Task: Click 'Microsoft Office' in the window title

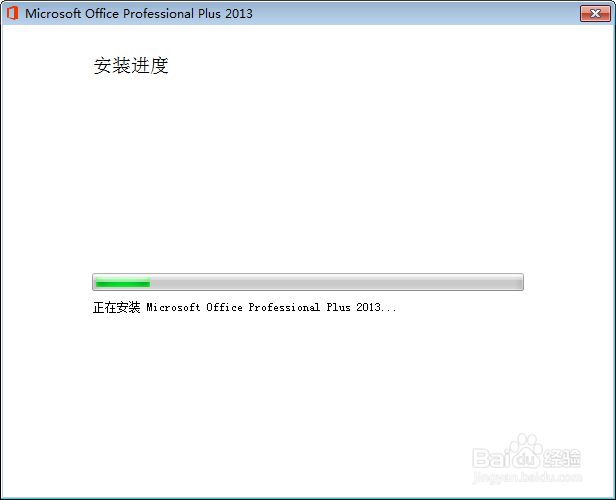Action: coord(72,13)
